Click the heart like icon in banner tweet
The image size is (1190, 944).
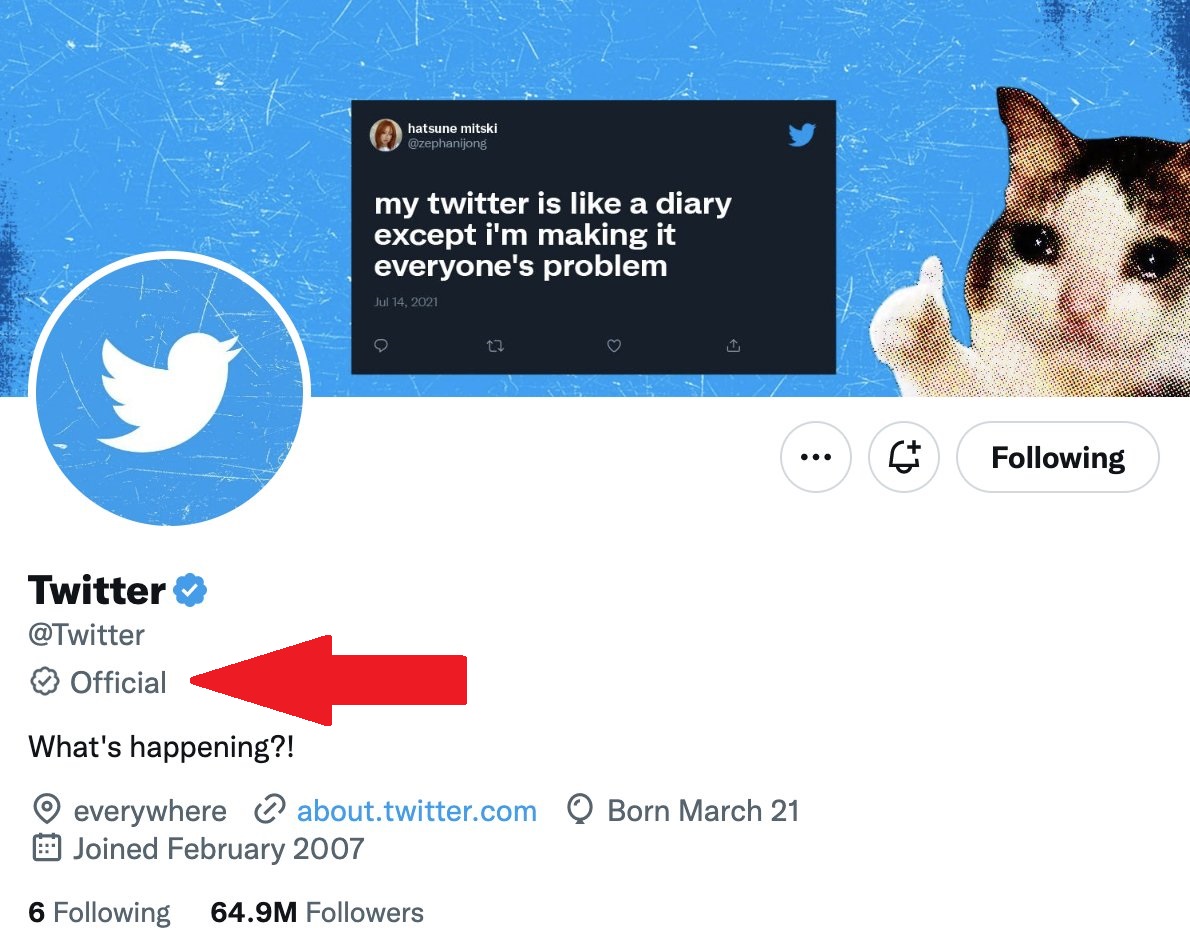[x=614, y=346]
